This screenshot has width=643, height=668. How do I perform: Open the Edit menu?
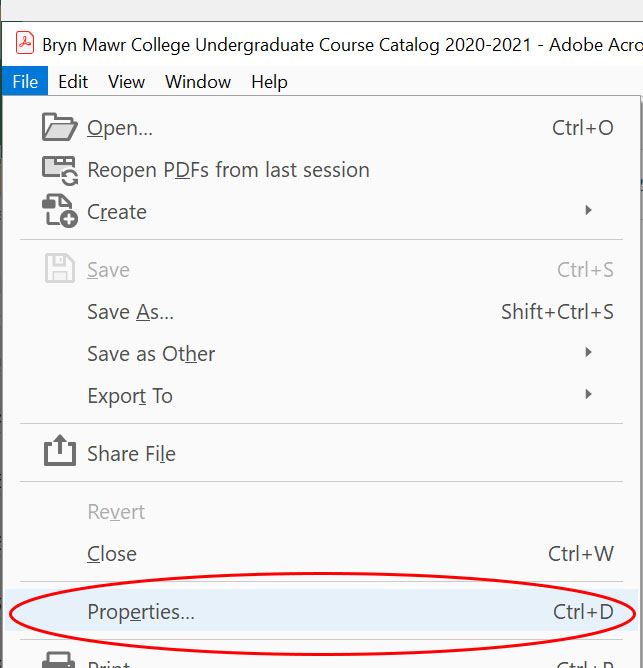73,82
